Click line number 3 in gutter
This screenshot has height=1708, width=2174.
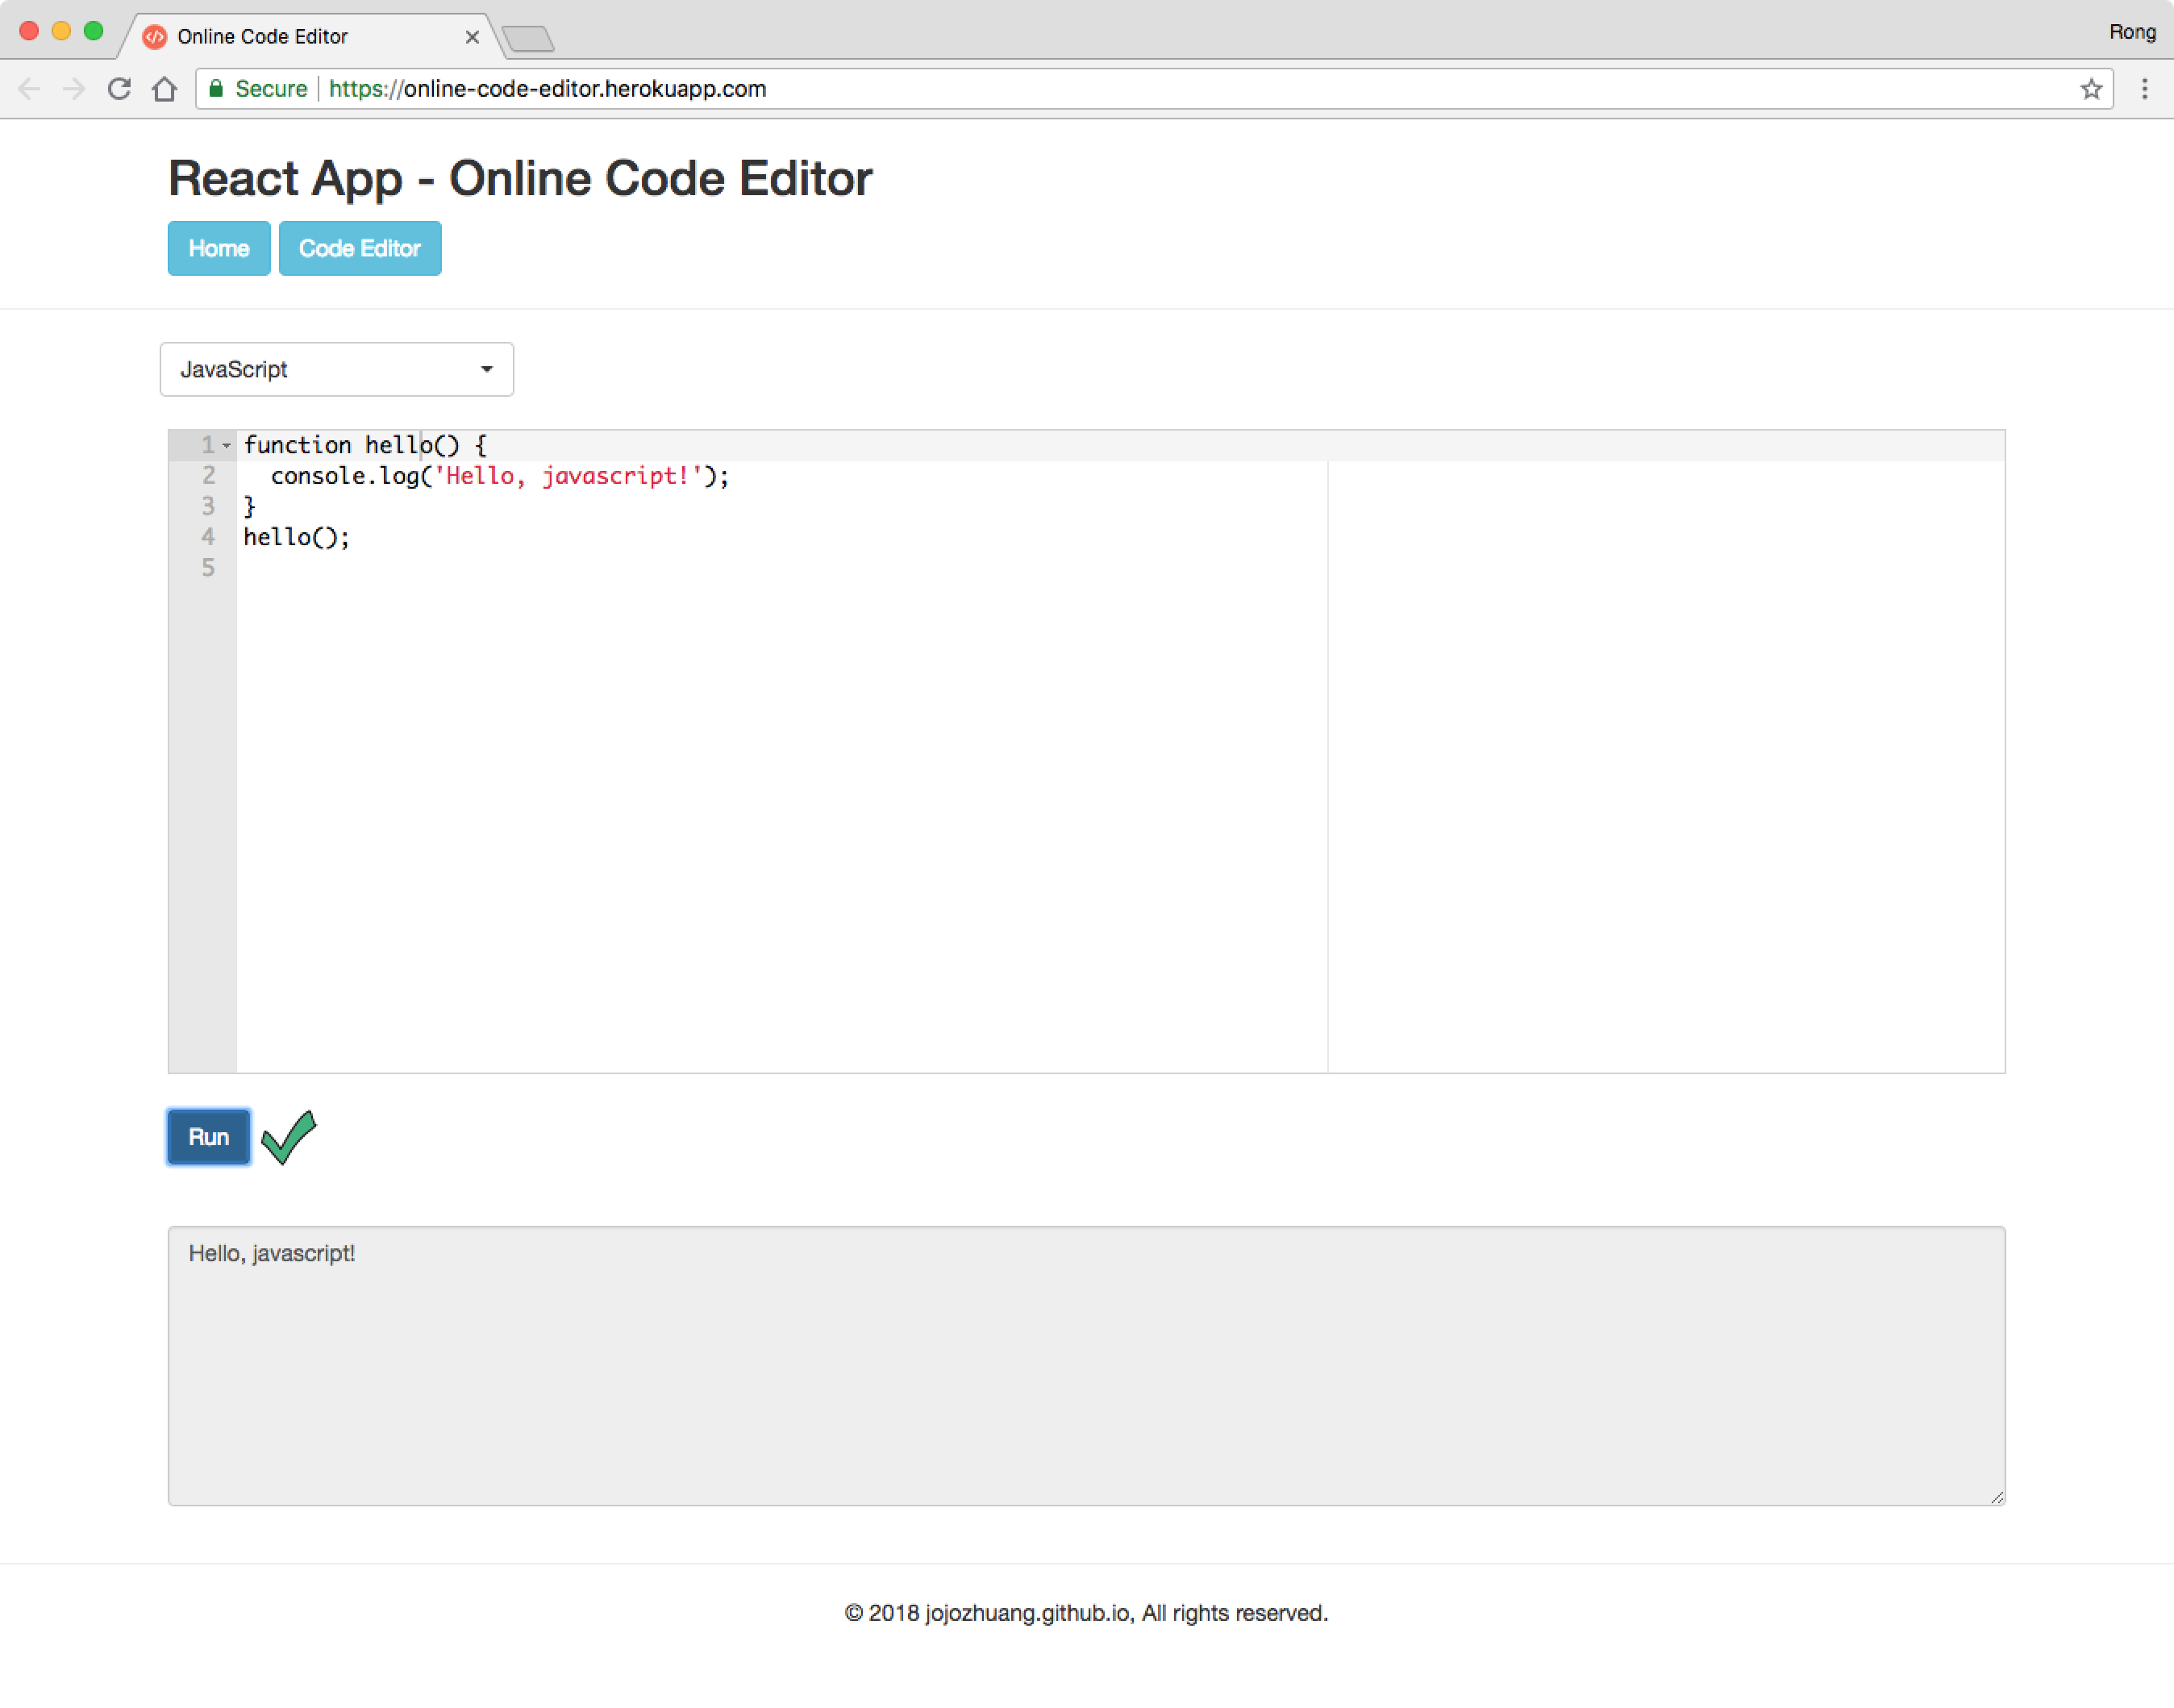pos(208,506)
